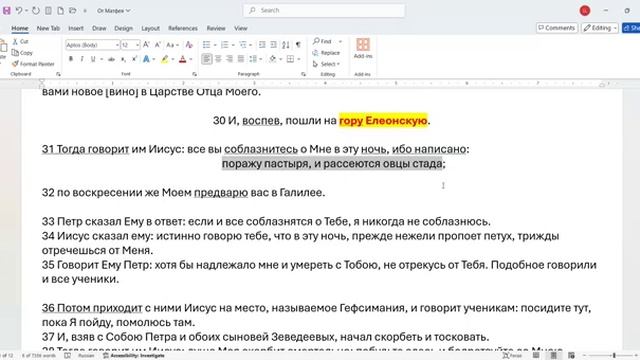Switch to Web Layout view in status bar
Screen dimensions: 640x360
(571, 356)
